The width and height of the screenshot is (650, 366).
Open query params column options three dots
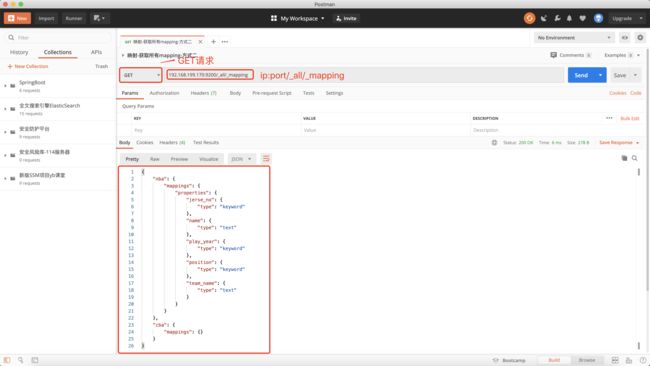click(x=609, y=118)
